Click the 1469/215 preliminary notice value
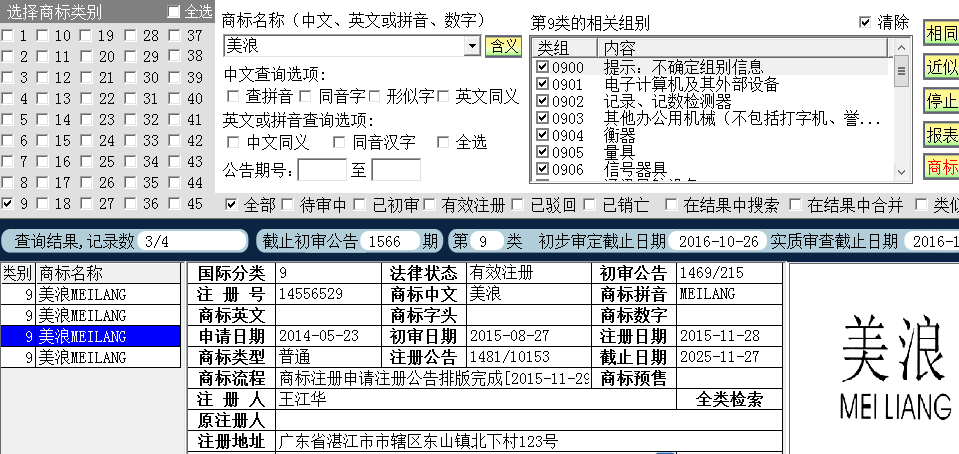 click(712, 273)
